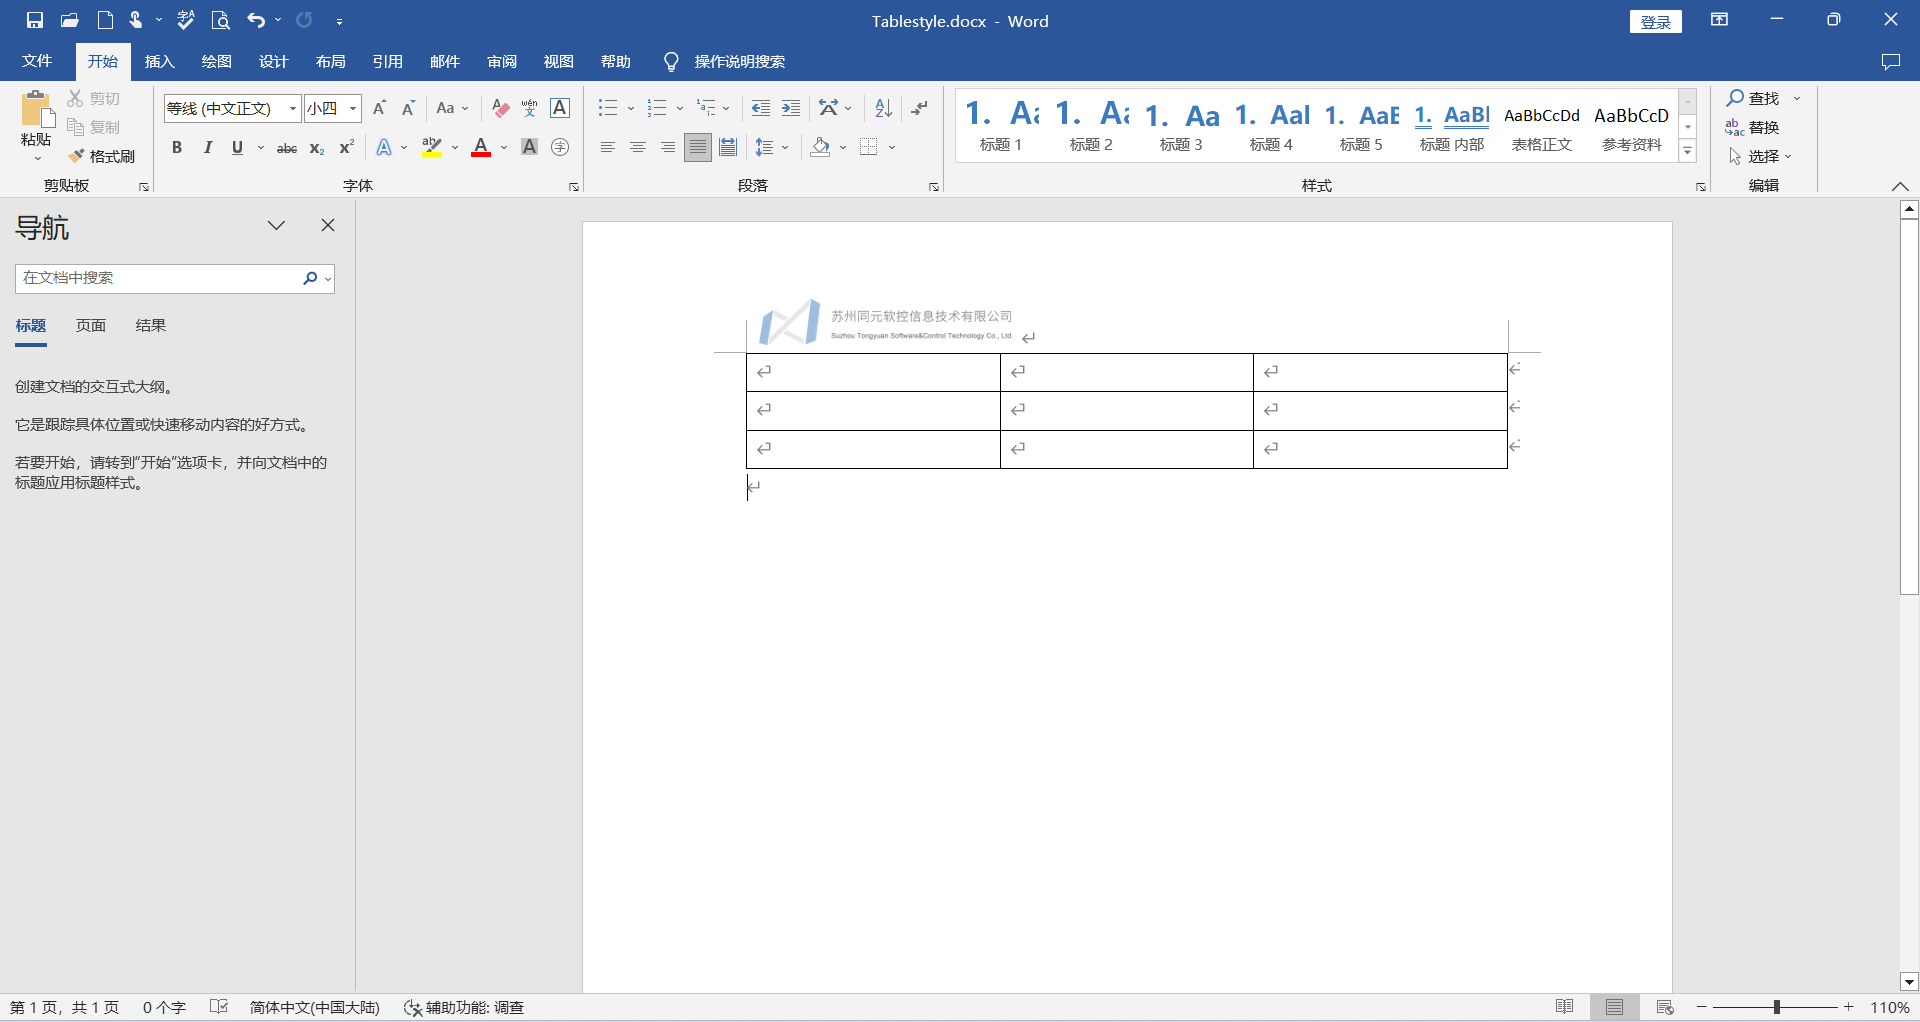Expand the navigation pane options chevron
Image resolution: width=1920 pixels, height=1022 pixels.
pyautogui.click(x=276, y=226)
